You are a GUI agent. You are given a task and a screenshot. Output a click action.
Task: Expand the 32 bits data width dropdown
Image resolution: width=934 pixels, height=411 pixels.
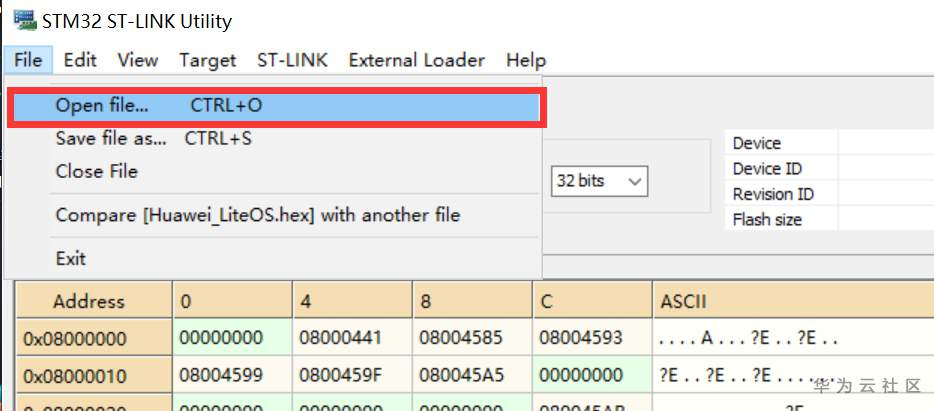point(599,181)
